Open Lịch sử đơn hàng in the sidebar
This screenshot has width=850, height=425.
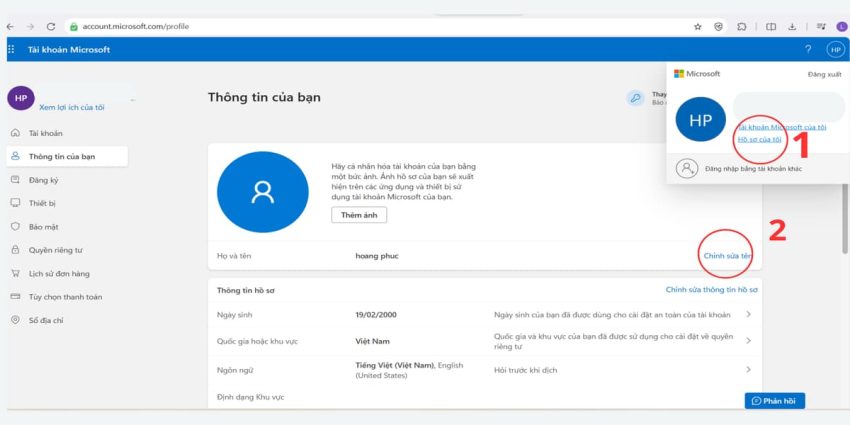[59, 274]
